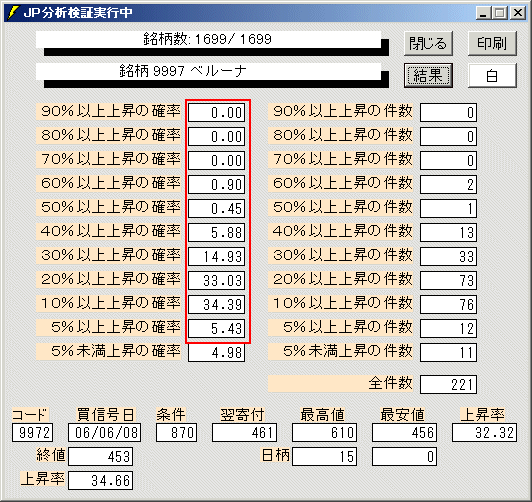Select the 40%以上上昇の確率 field showing 5.88
This screenshot has height=502, width=532.
click(216, 232)
